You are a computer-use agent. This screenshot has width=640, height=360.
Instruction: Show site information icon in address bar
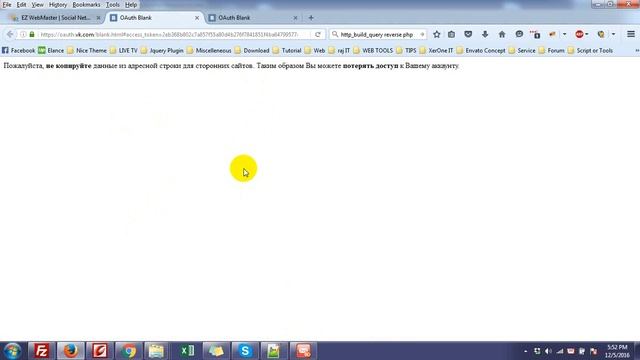point(23,34)
